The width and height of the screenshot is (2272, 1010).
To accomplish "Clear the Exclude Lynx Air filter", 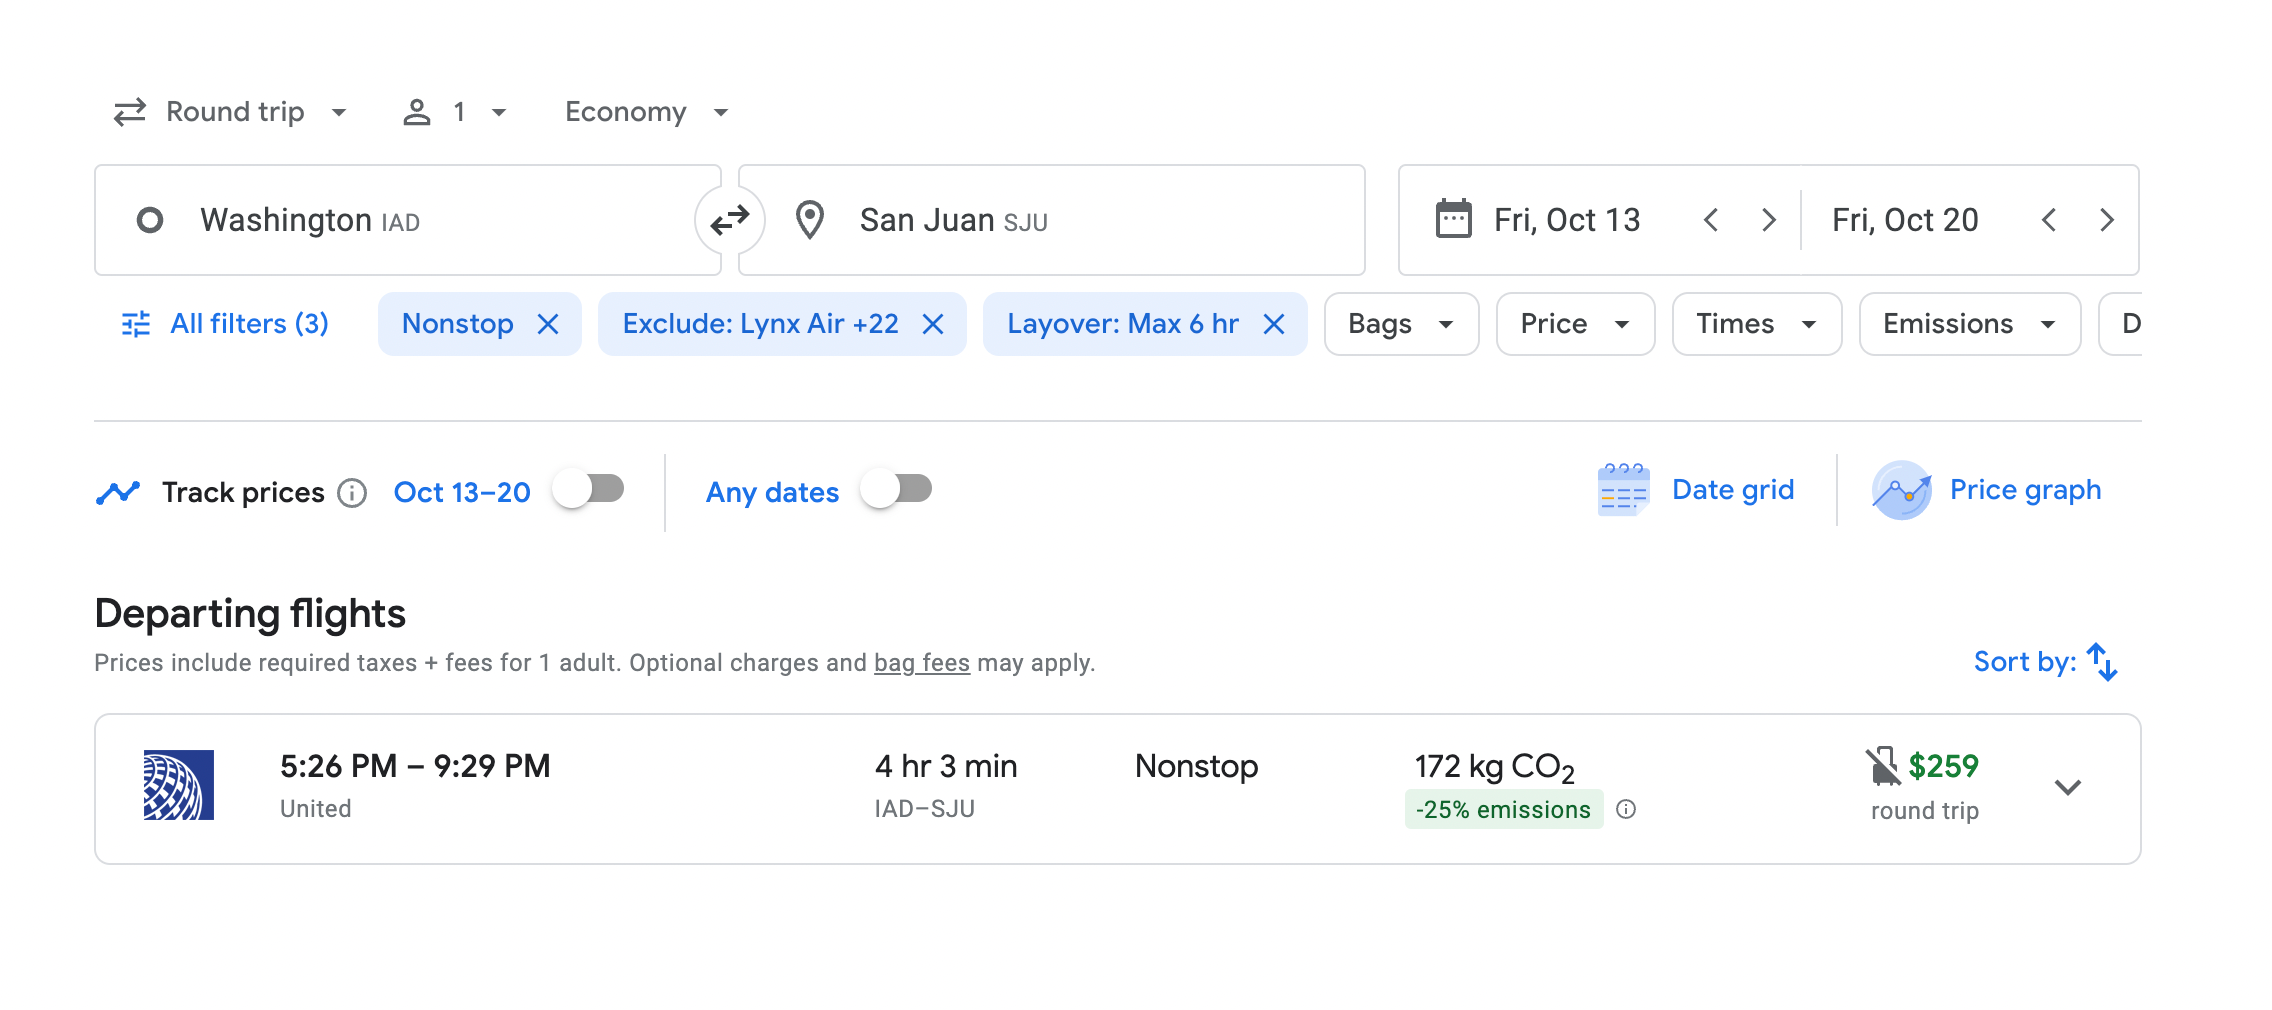I will coord(933,324).
